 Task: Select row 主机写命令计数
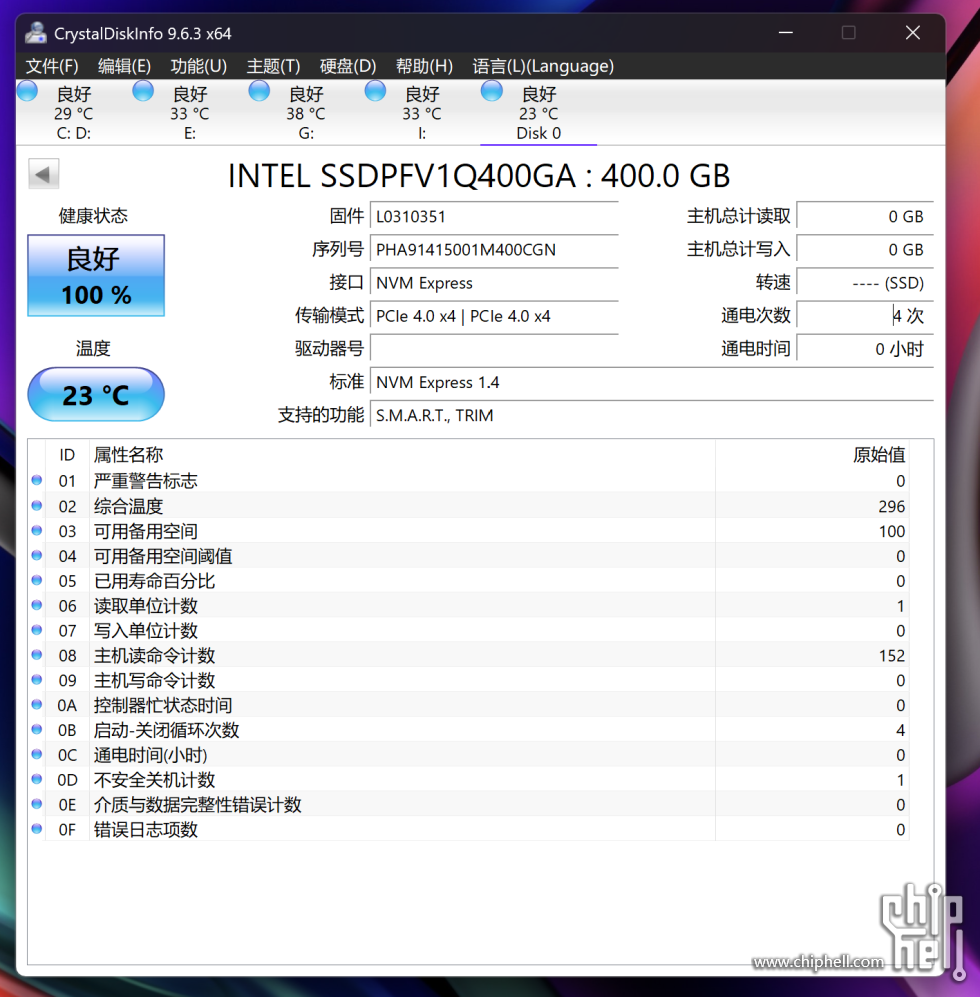[x=469, y=680]
